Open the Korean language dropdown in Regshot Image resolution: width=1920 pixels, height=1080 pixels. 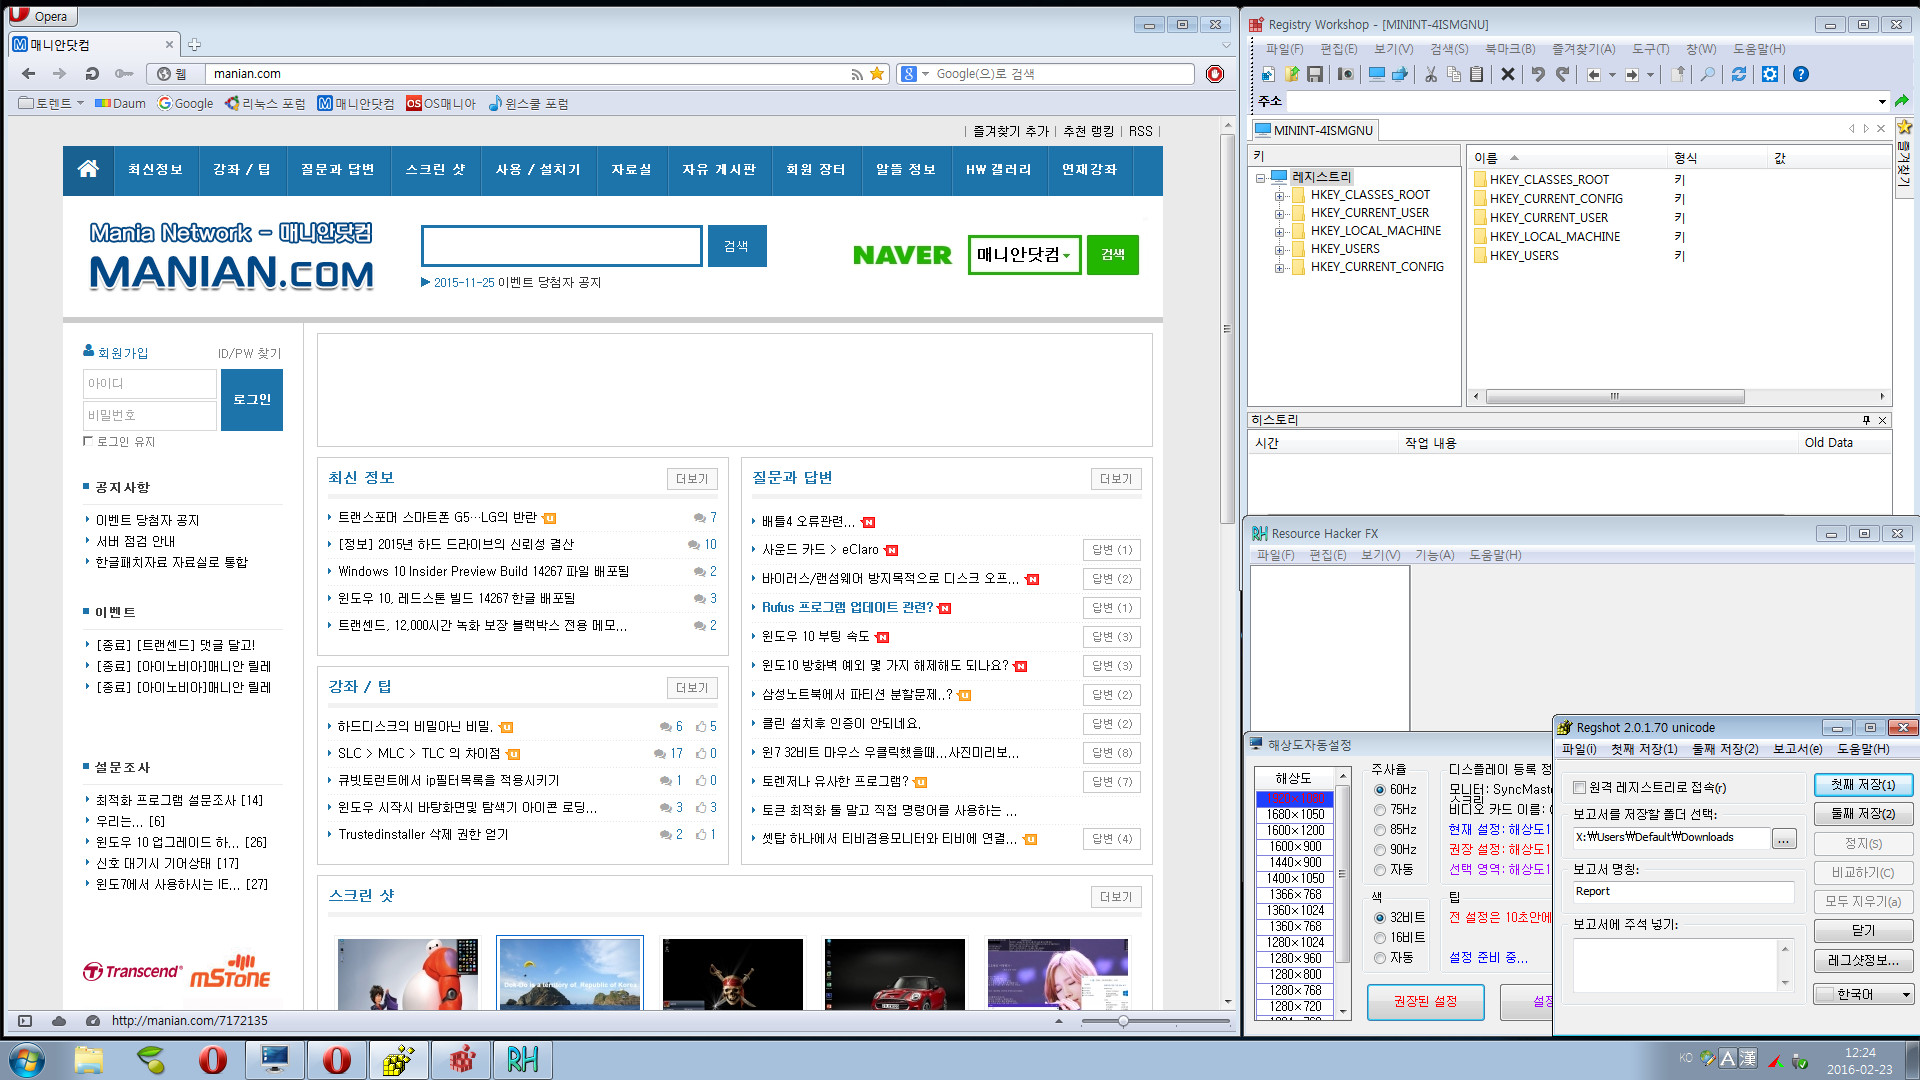pyautogui.click(x=1864, y=994)
